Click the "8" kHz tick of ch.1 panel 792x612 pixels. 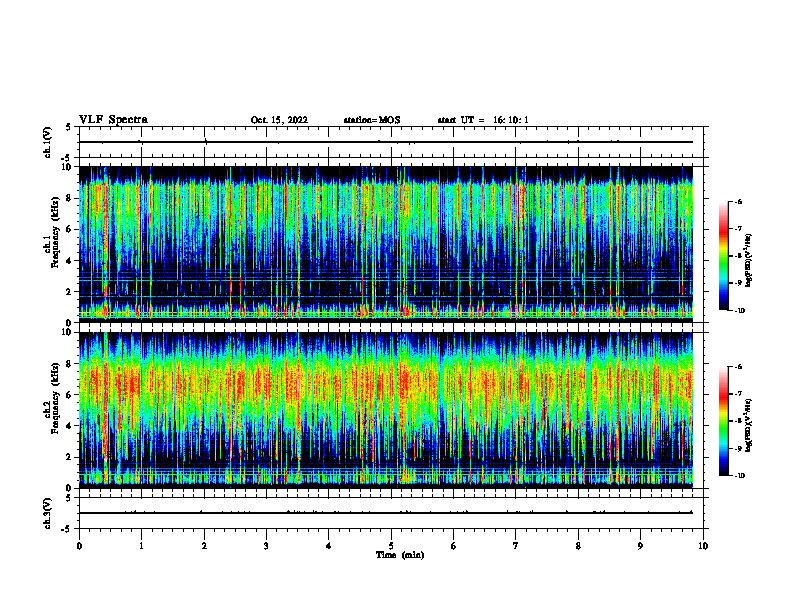point(69,198)
